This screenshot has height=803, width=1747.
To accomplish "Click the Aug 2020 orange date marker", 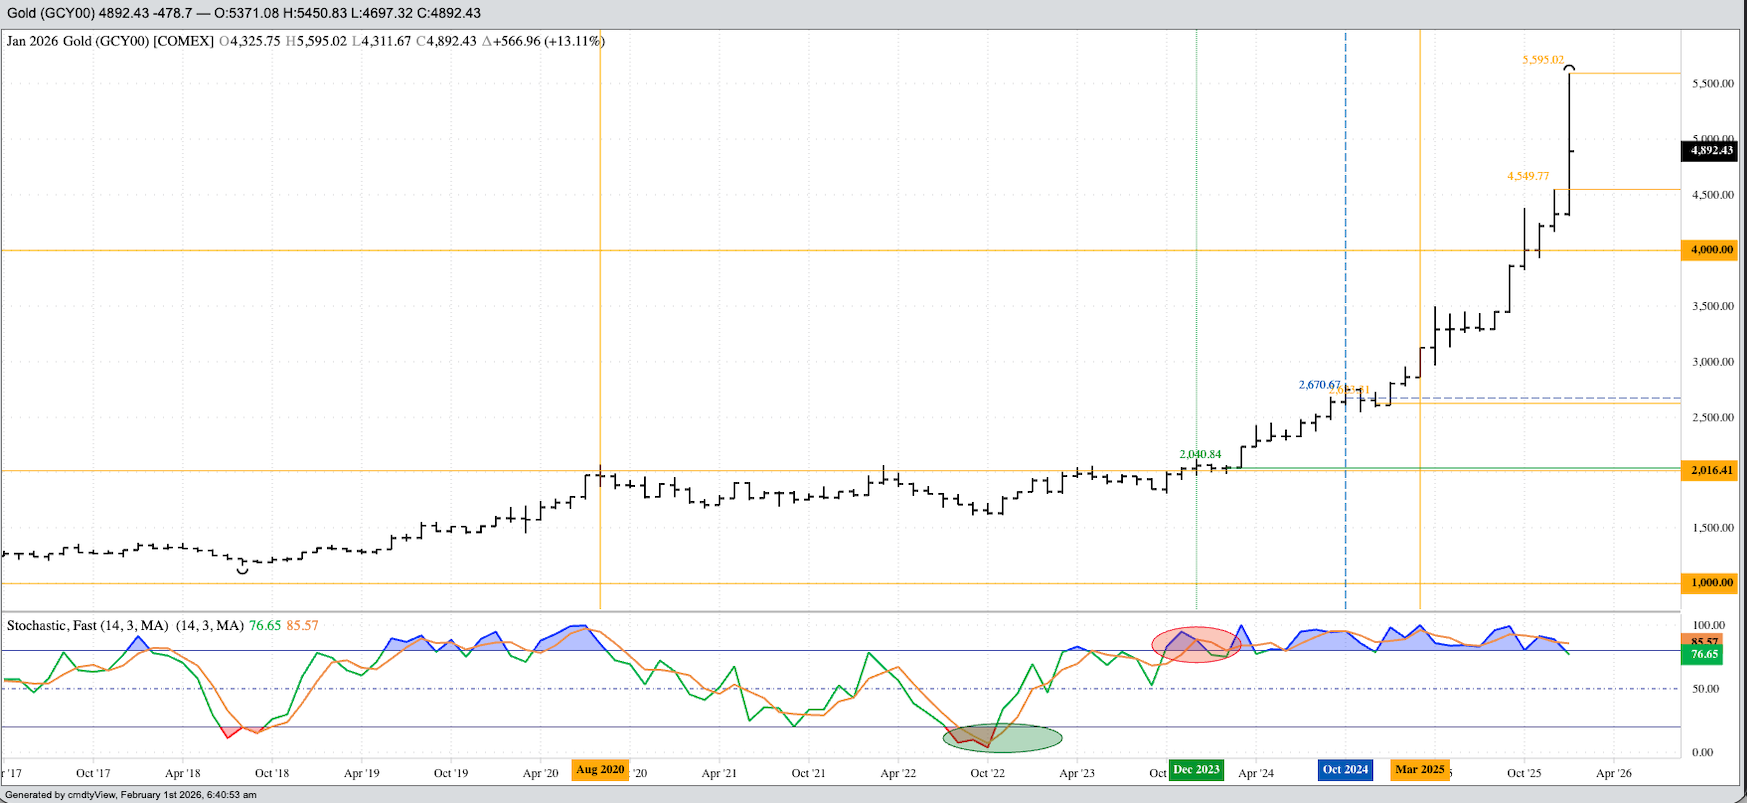I will coord(600,770).
